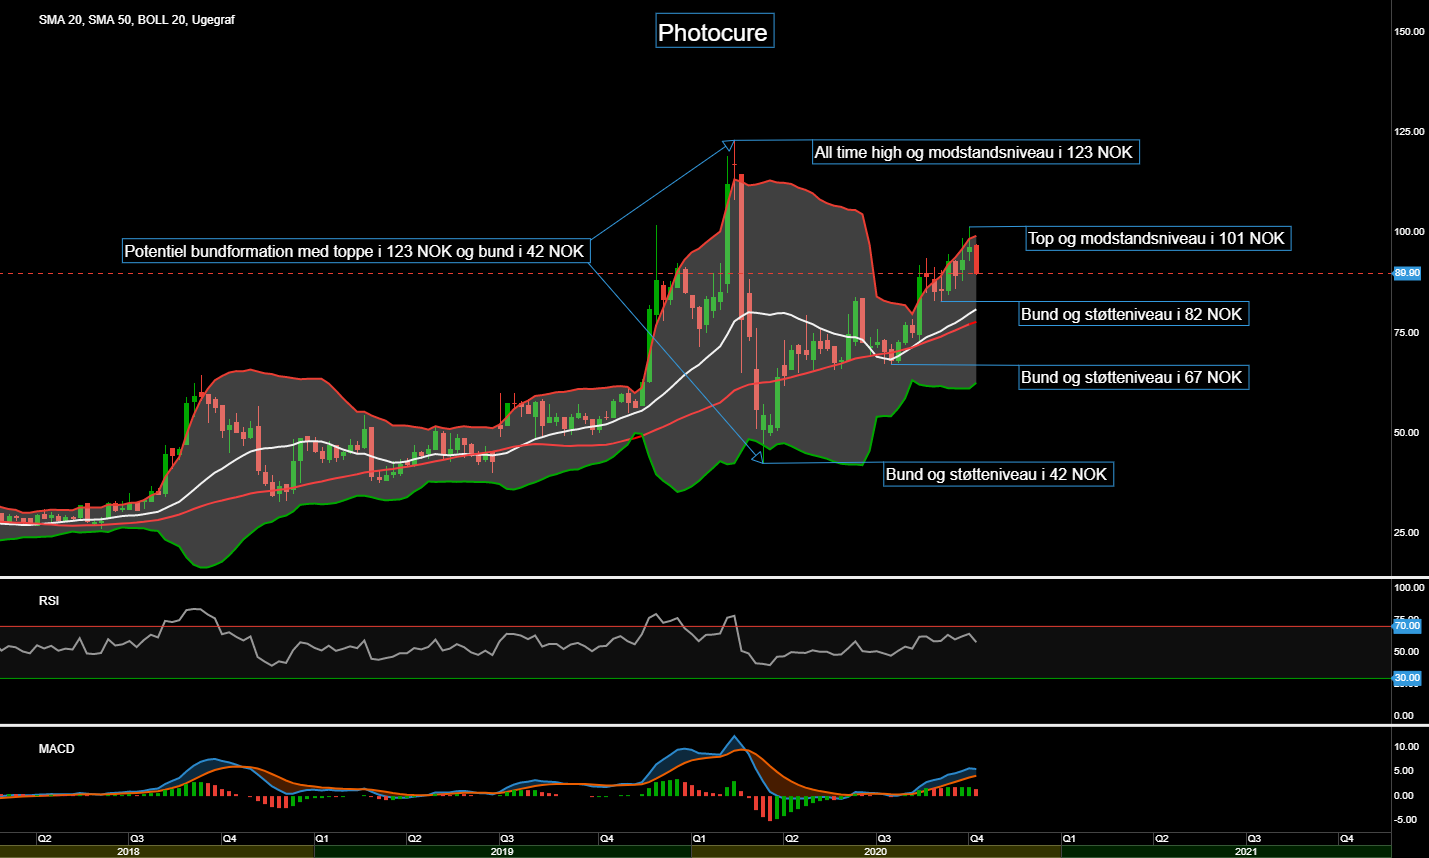The height and width of the screenshot is (858, 1429).
Task: Click the Q1 marker for 2020
Action: 699,839
